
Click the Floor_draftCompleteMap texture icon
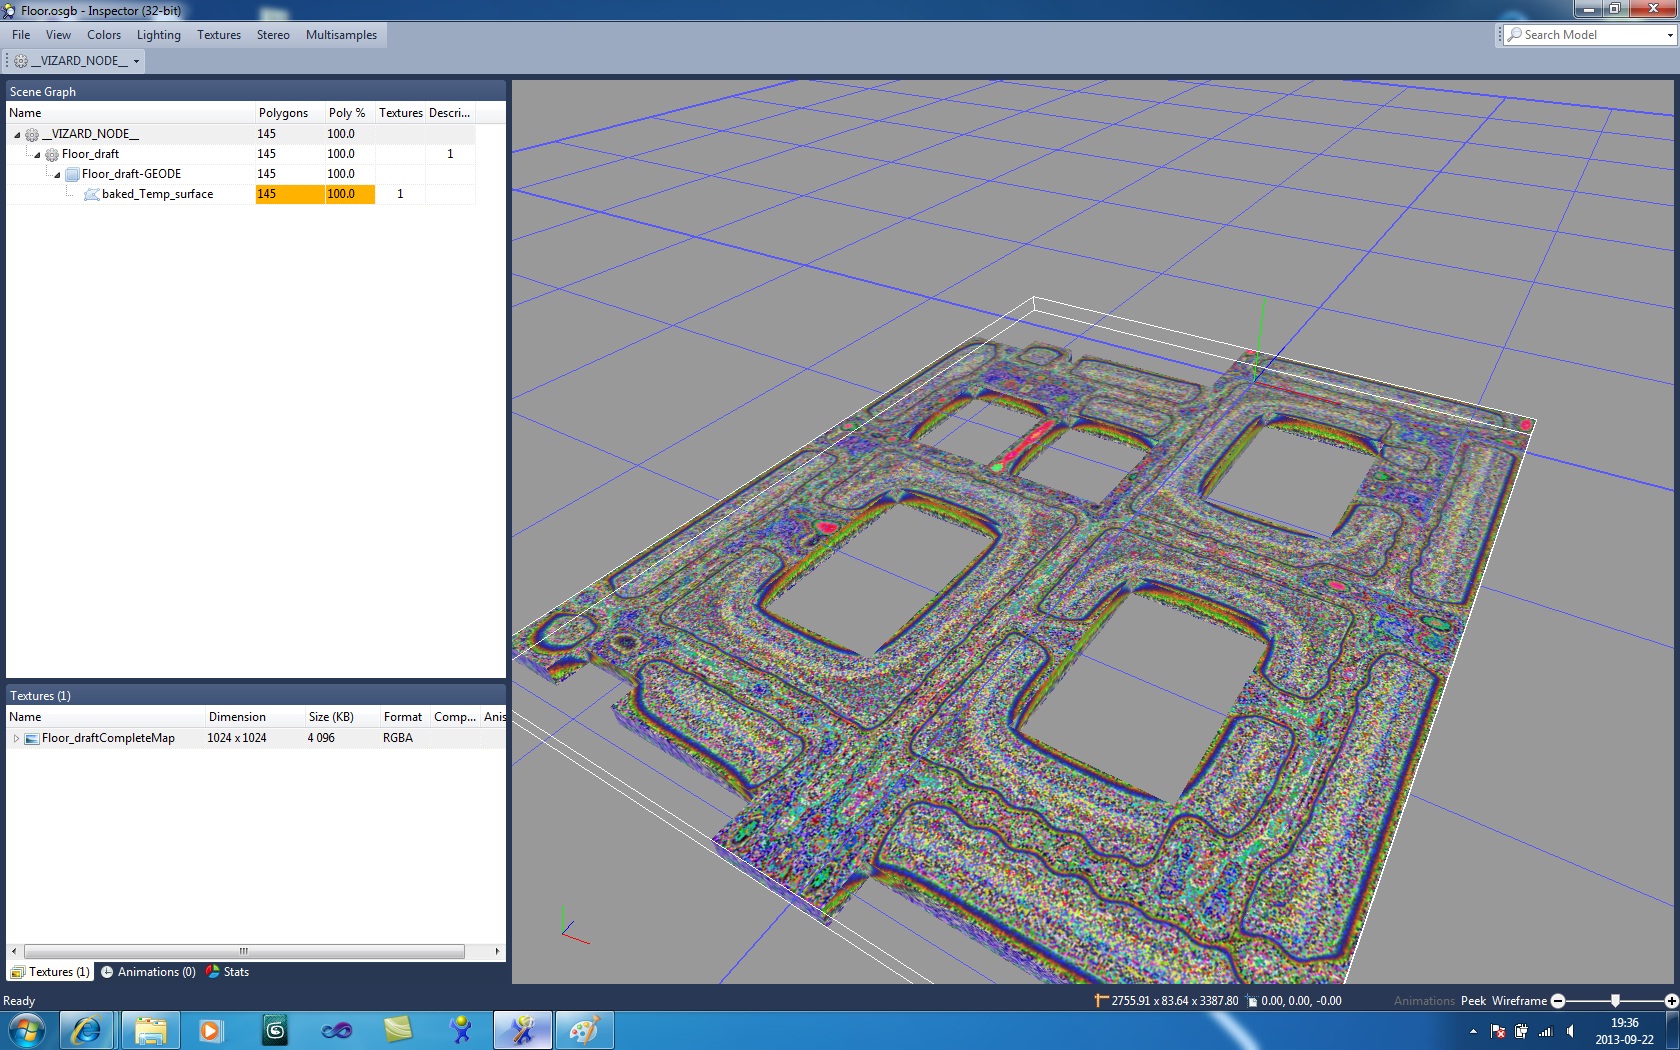(x=32, y=739)
